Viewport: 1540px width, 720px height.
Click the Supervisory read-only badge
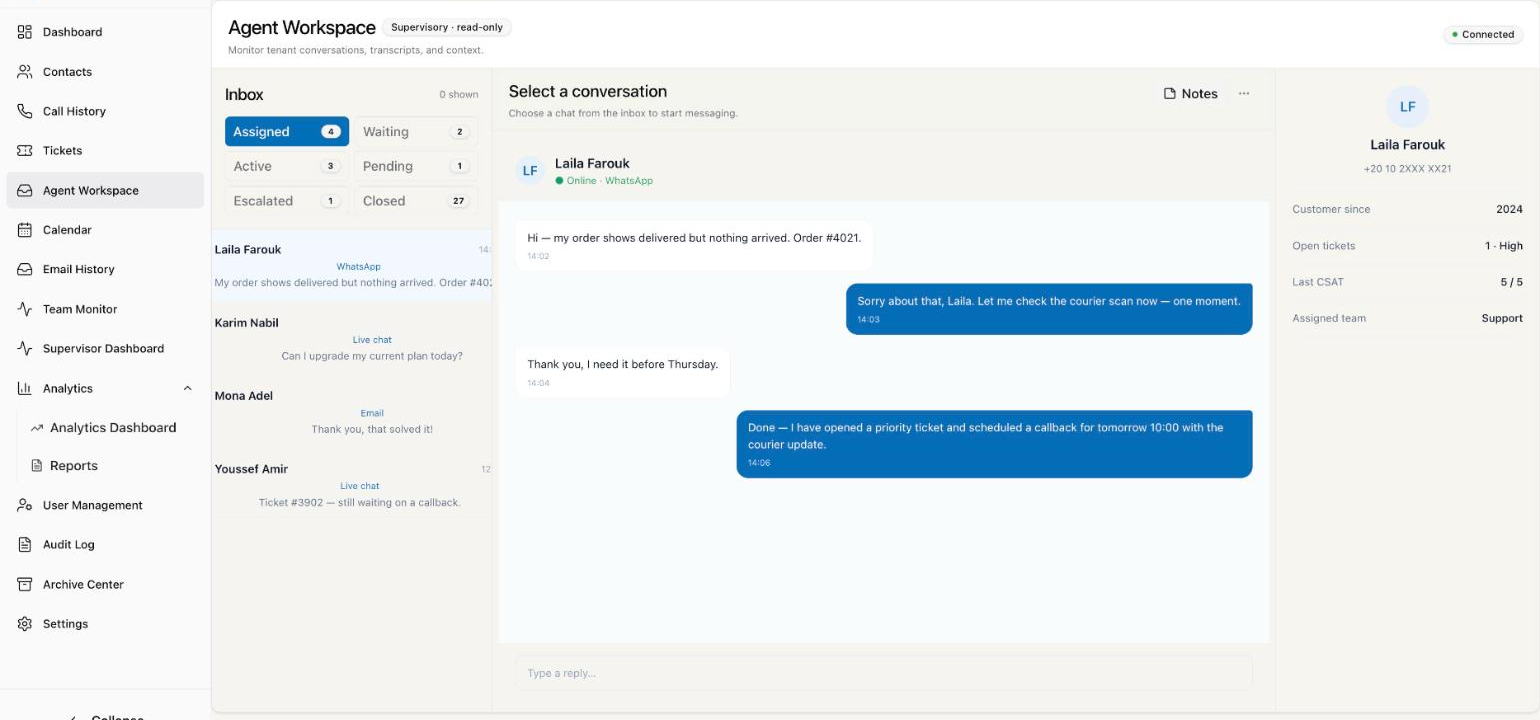click(447, 28)
